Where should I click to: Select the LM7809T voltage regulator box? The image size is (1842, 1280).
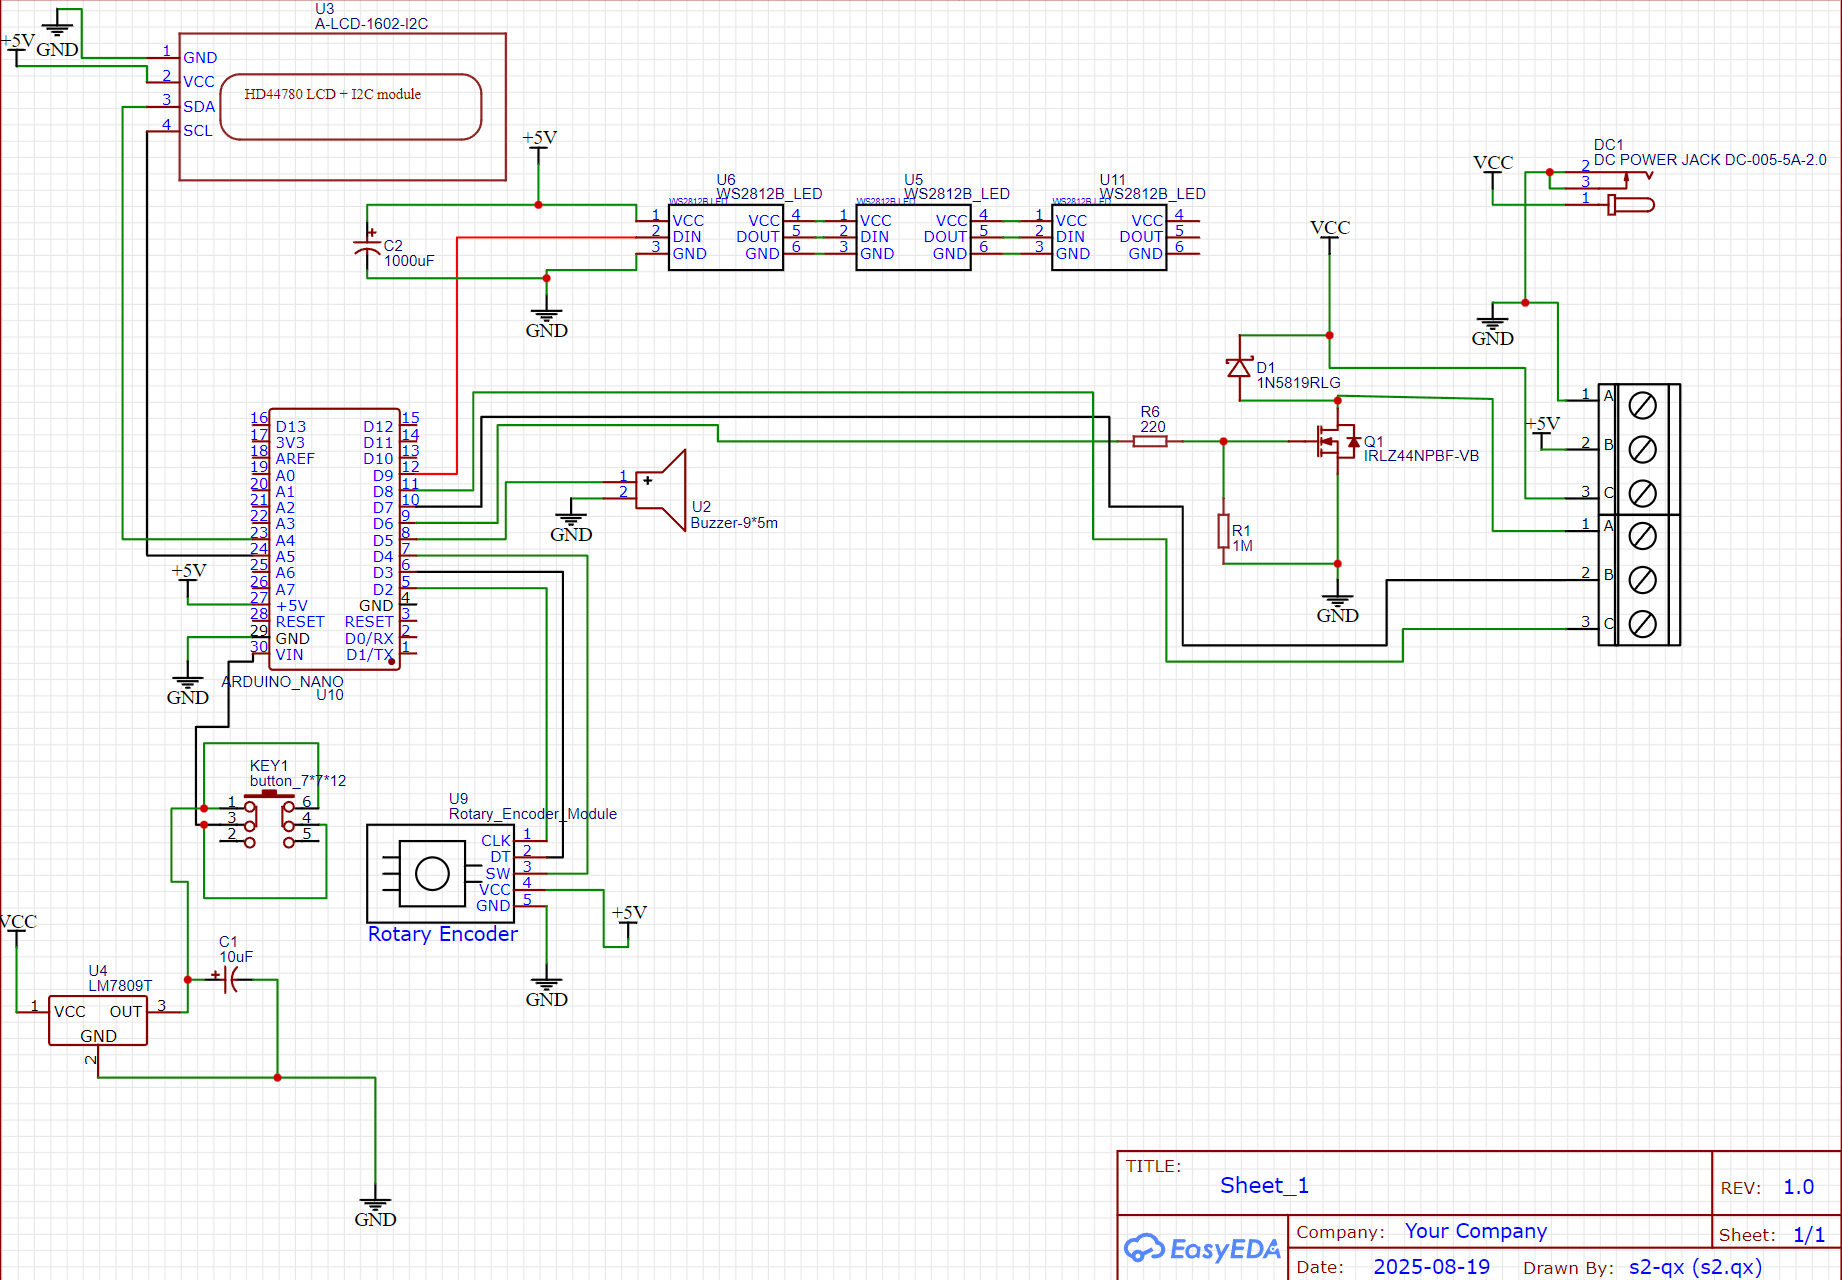[x=98, y=1020]
